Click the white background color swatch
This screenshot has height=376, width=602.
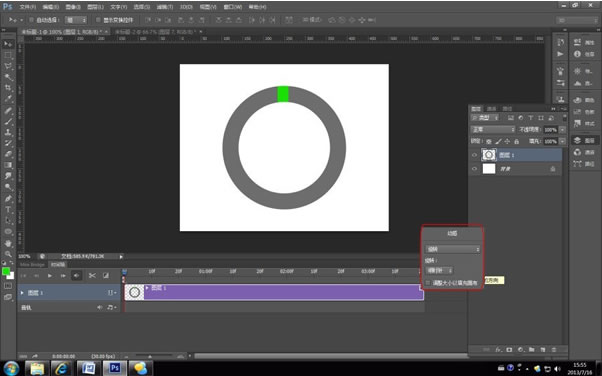tap(11, 276)
